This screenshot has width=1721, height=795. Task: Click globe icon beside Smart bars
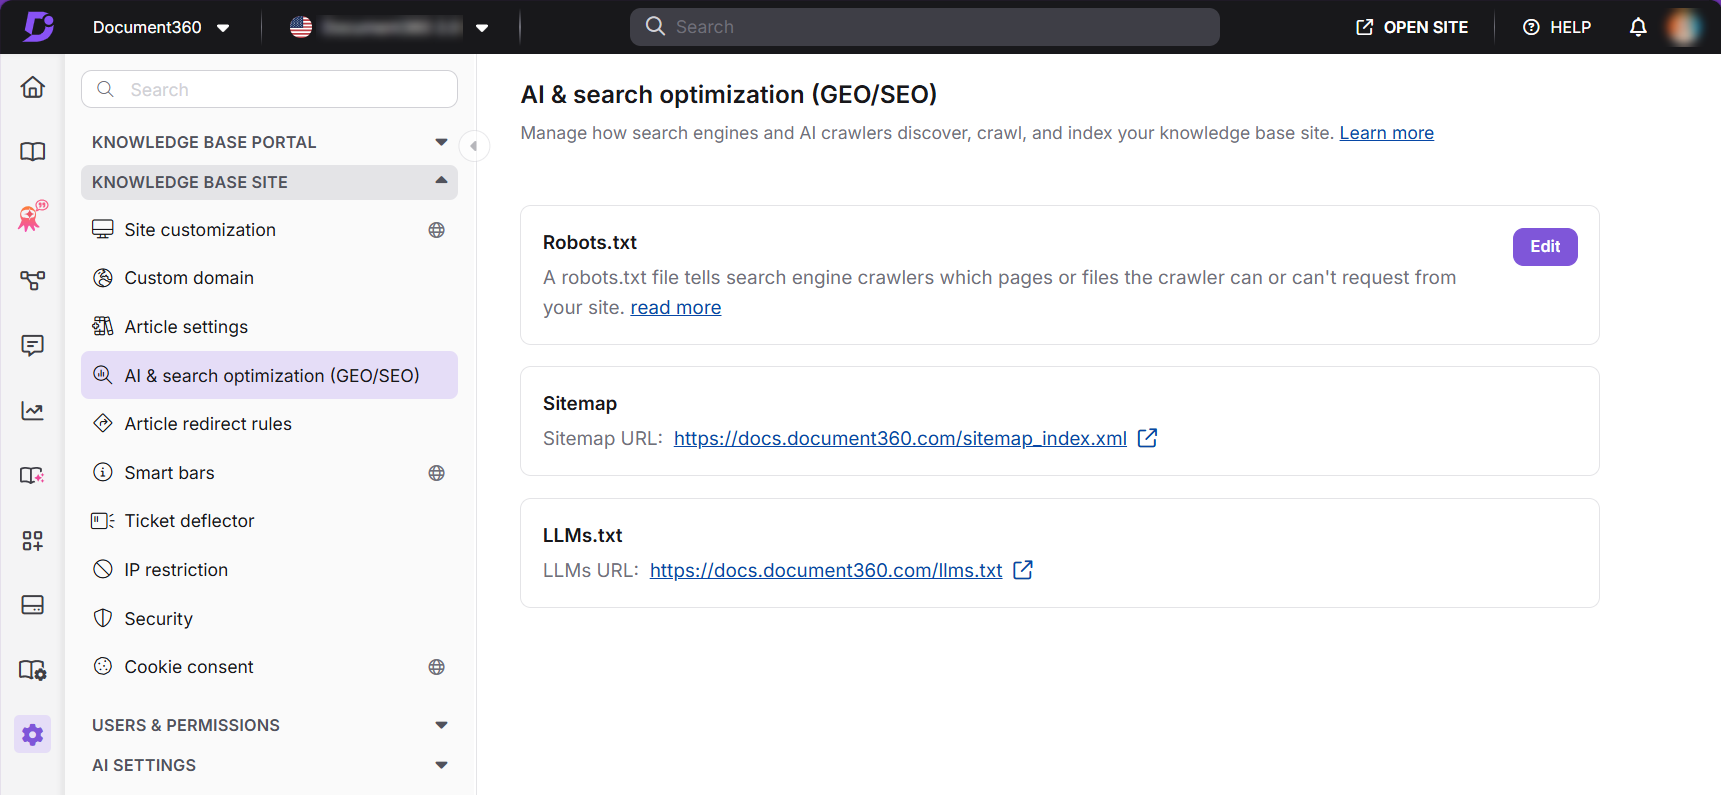[x=437, y=473]
